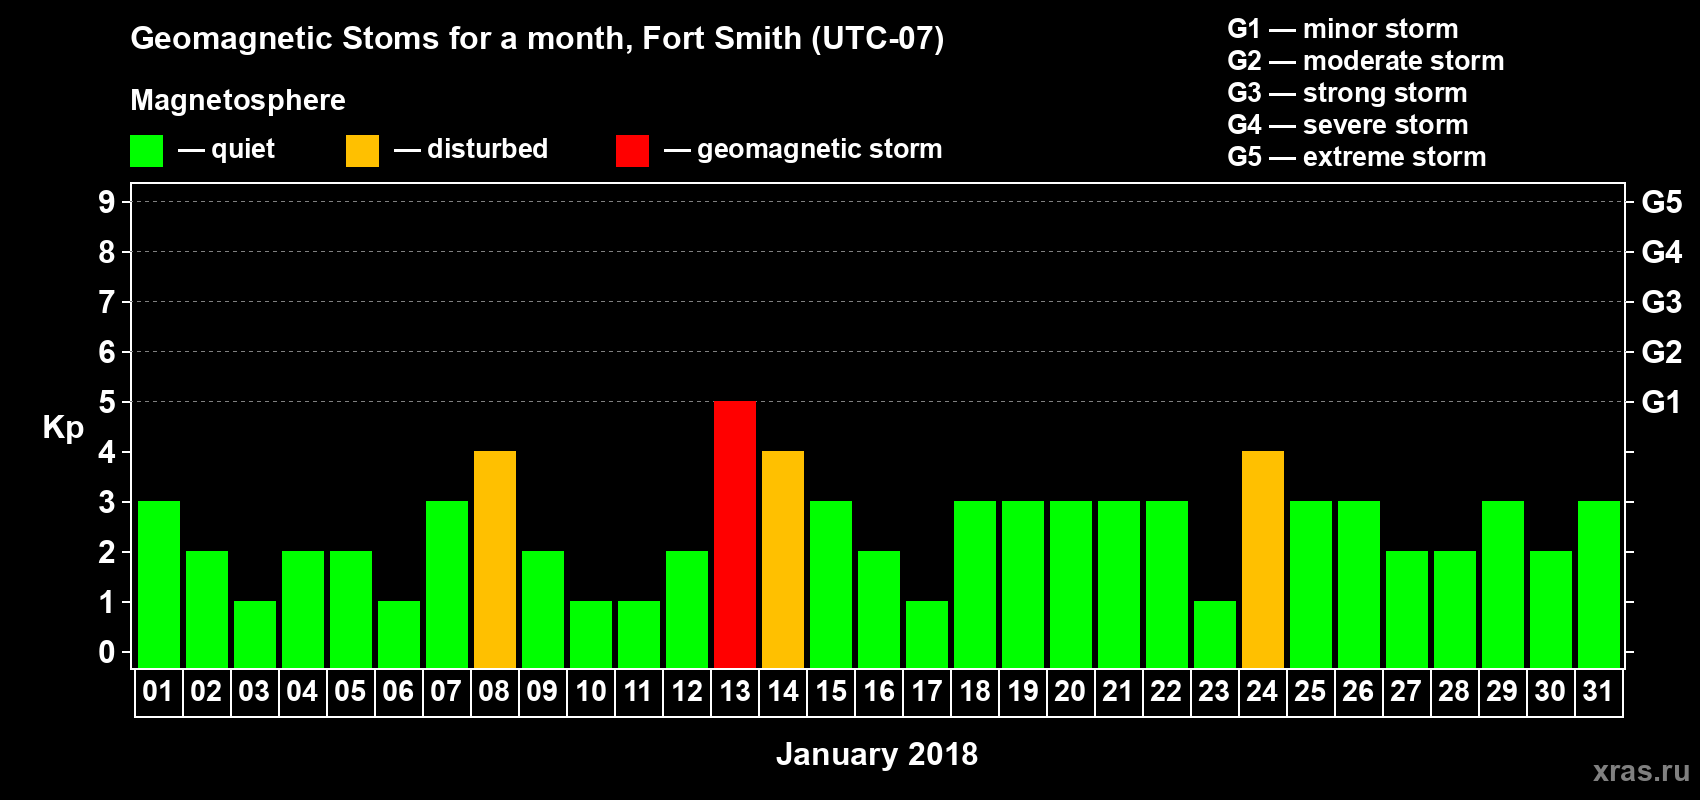Select the green bar for day 07
This screenshot has height=800, width=1700.
point(447,584)
